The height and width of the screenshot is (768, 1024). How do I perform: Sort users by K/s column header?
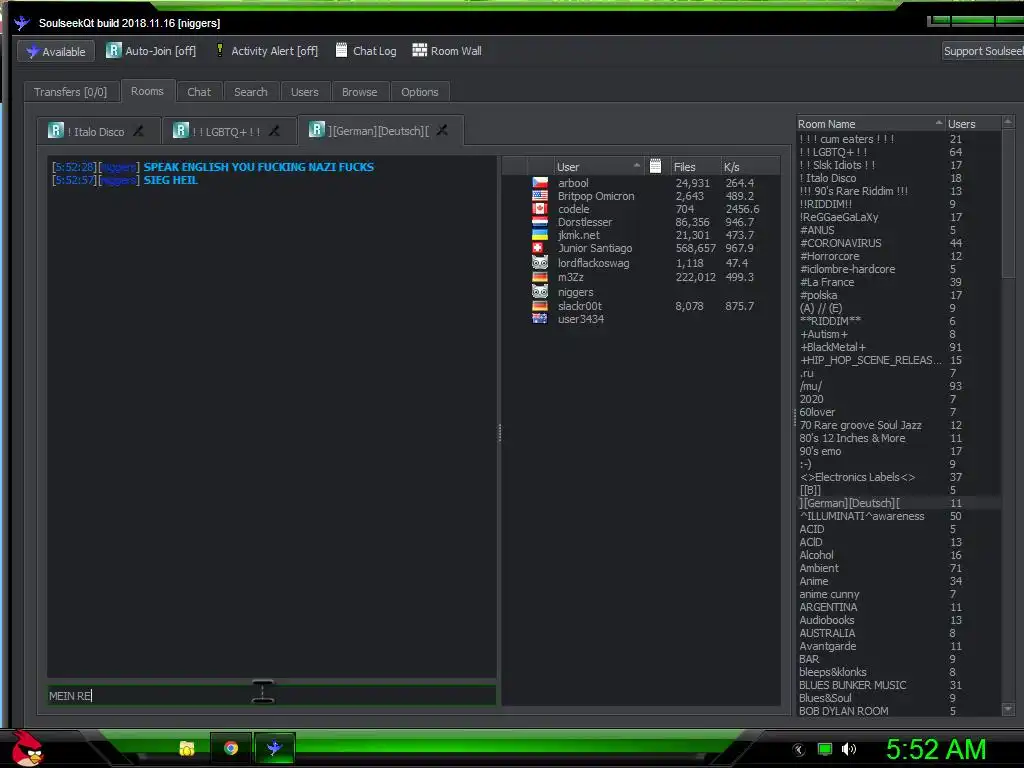(750, 167)
